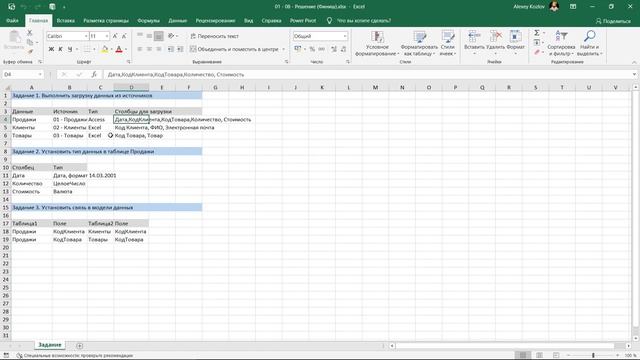Switch to the 'Данные' ribbon tab

[178, 20]
